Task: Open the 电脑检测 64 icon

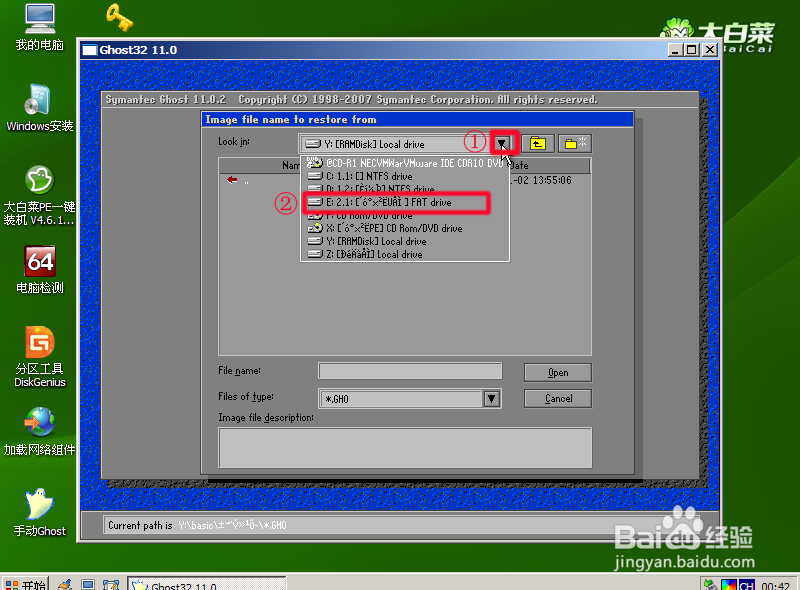Action: tap(40, 270)
